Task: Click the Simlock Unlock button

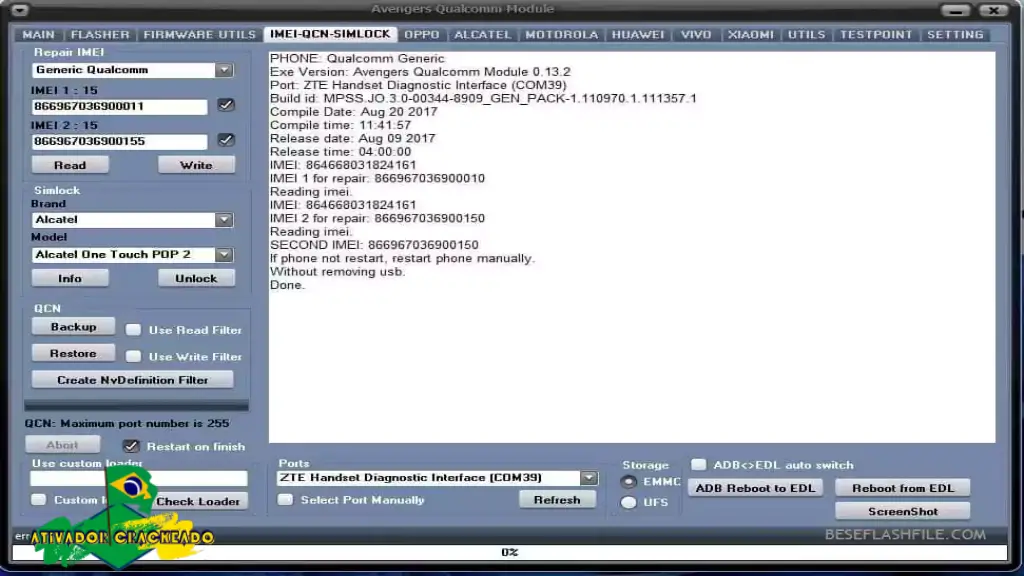Action: [196, 278]
